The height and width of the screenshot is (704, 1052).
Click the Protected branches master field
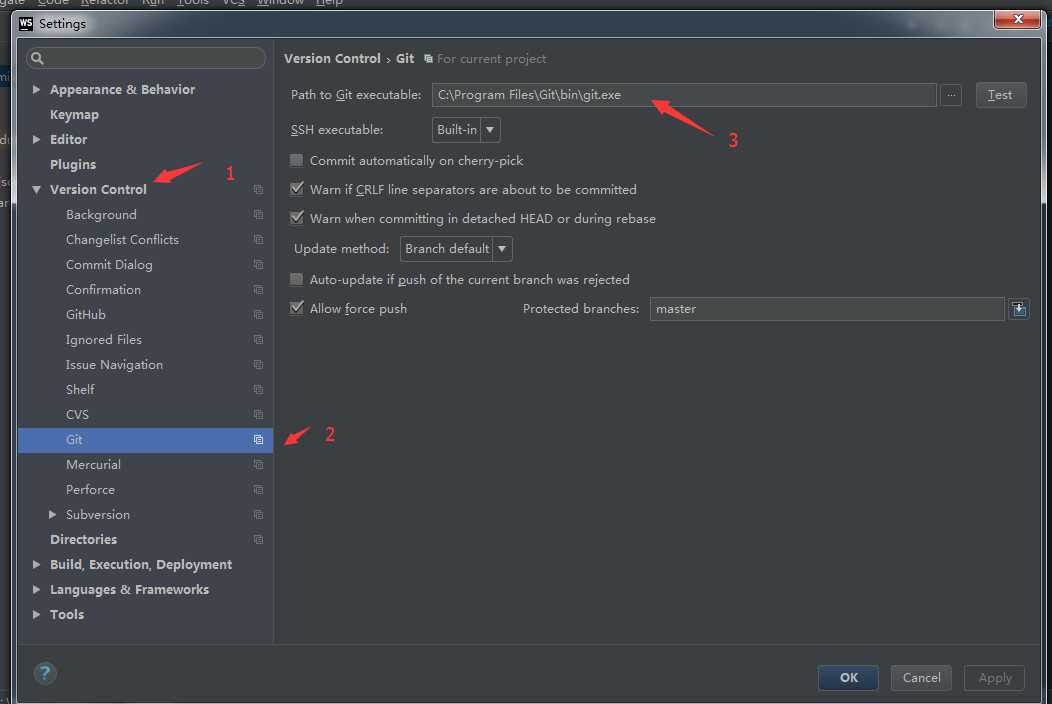(827, 309)
